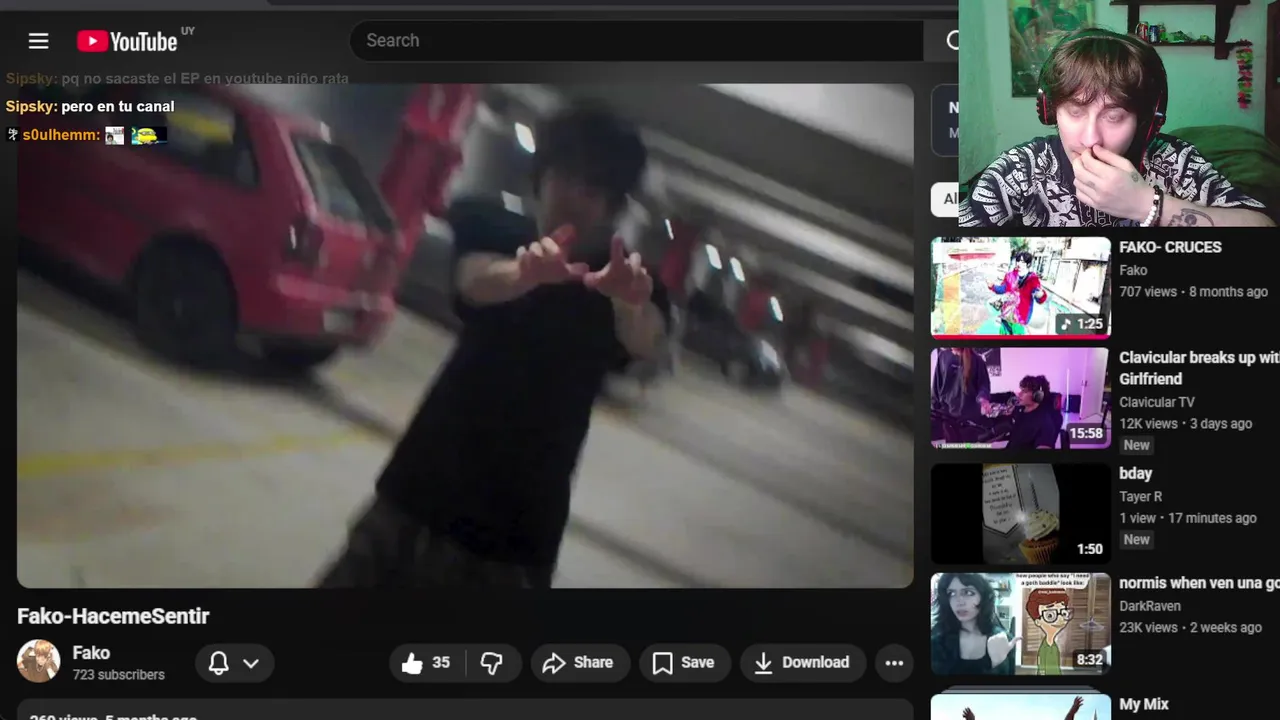The width and height of the screenshot is (1280, 720).
Task: Open the bday video title
Action: point(1136,473)
